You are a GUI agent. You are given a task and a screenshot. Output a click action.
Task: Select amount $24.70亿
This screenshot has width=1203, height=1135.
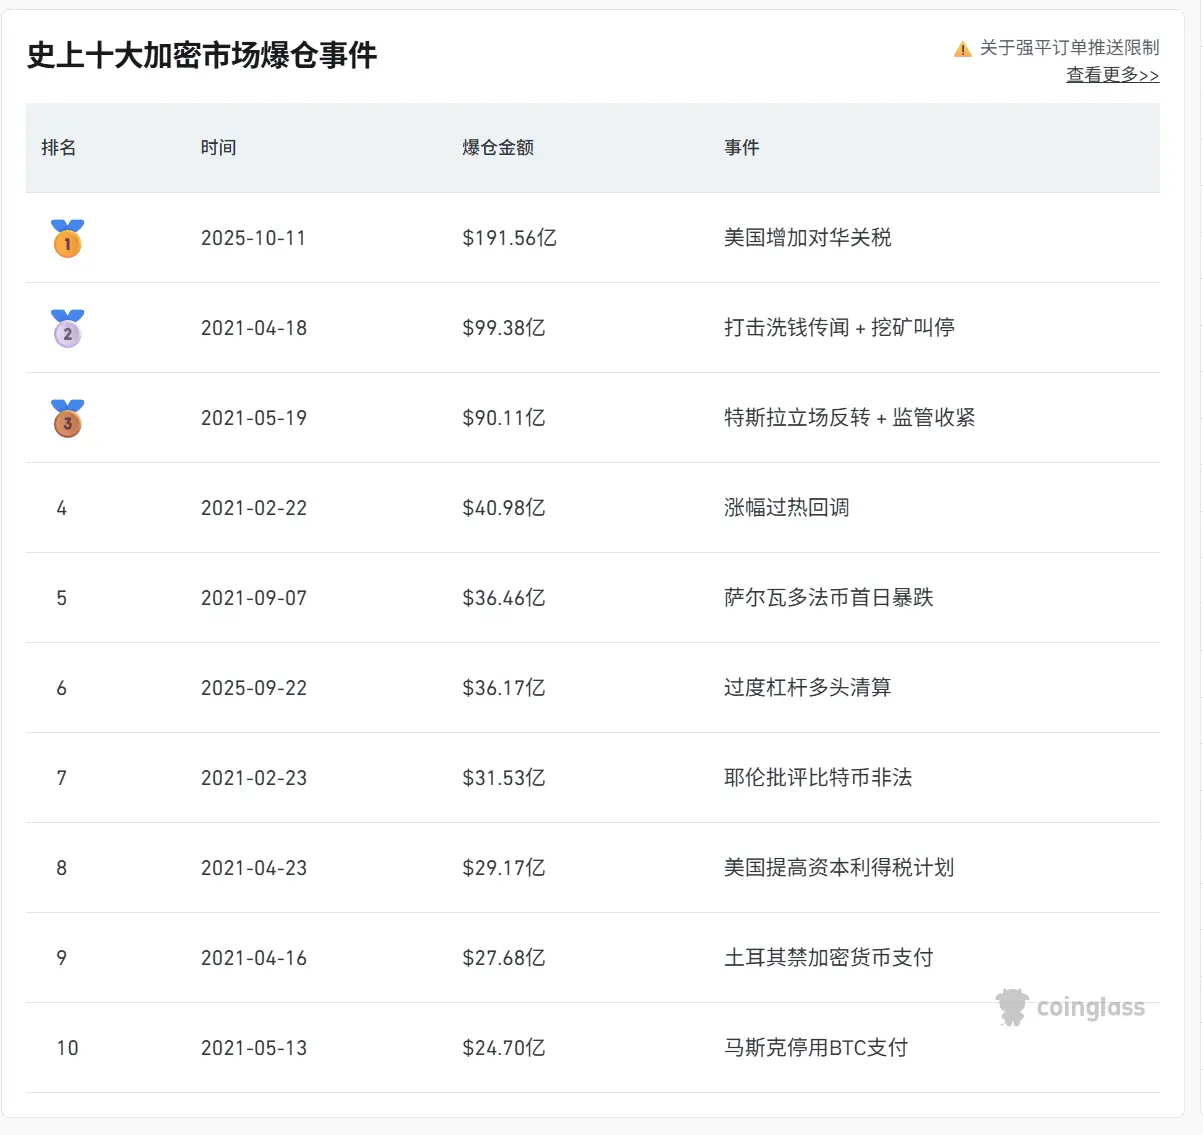[x=504, y=1048]
